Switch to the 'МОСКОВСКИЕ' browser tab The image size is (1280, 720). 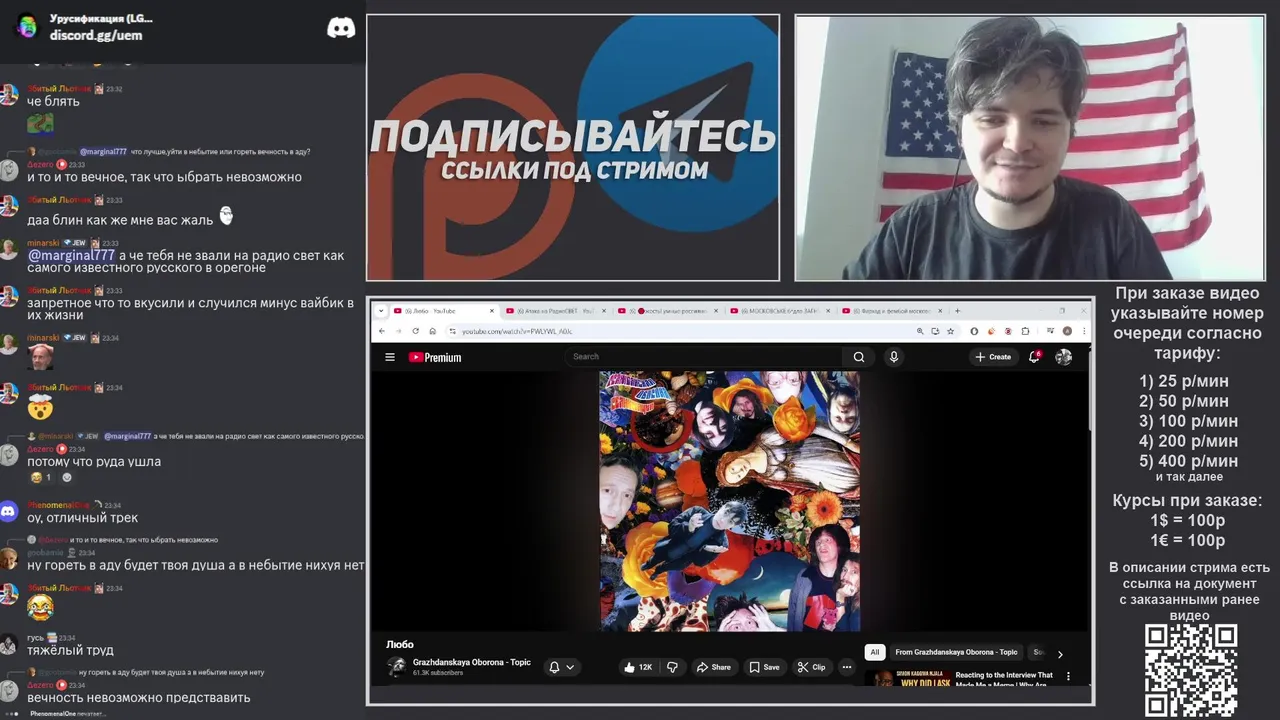tap(781, 311)
